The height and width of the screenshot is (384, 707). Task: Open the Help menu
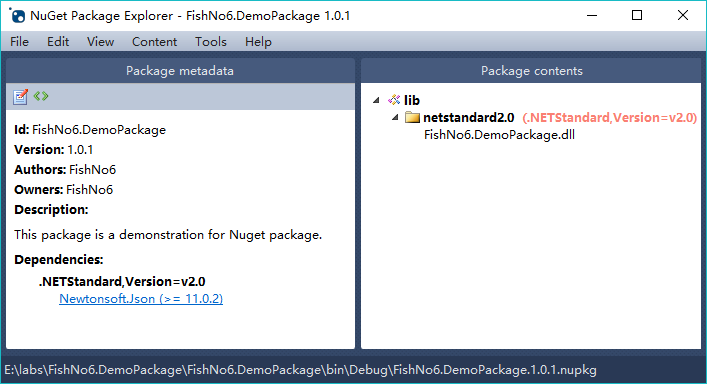tap(258, 42)
